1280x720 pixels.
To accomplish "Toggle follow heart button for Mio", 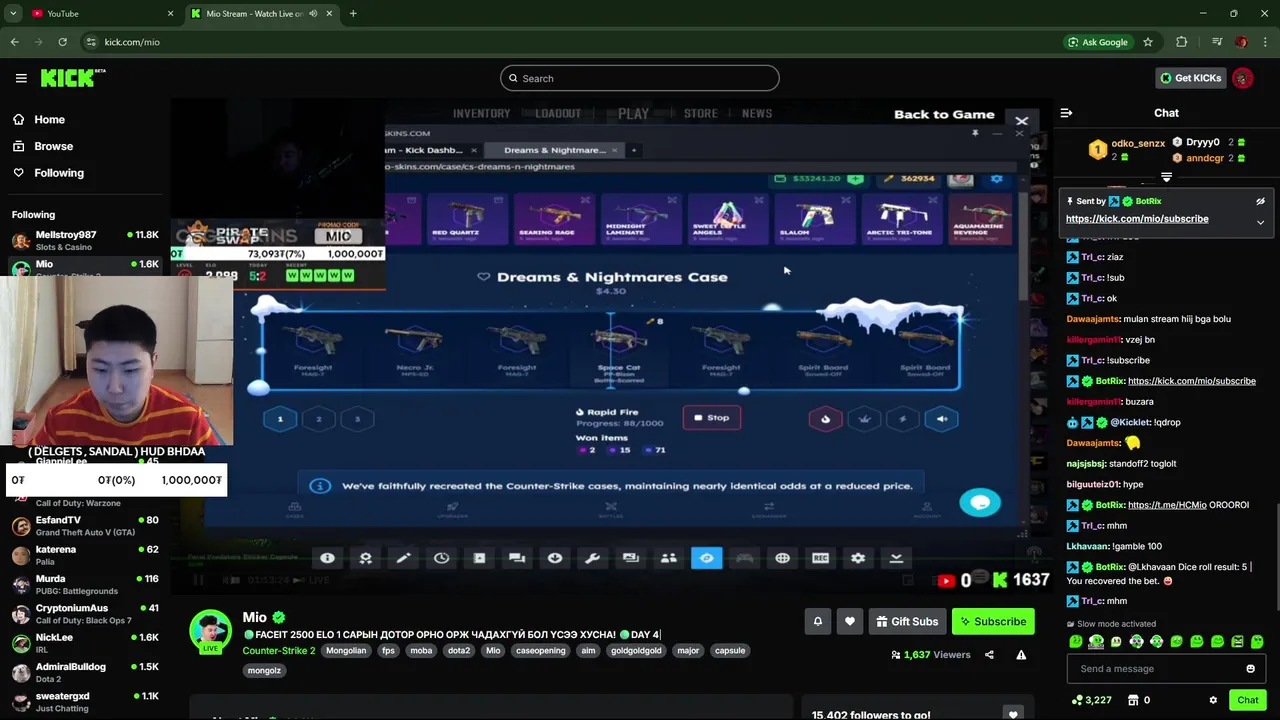I will [x=849, y=621].
